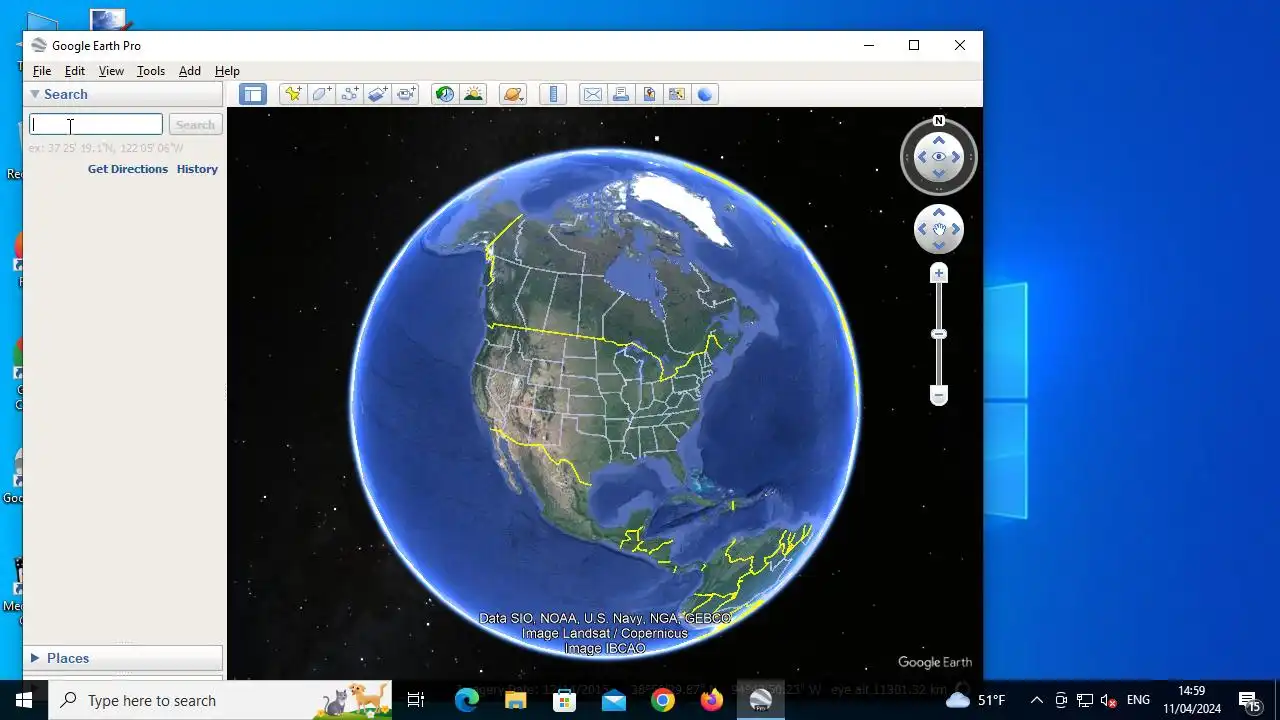1280x720 pixels.
Task: Expand the Places panel triangle
Action: pyautogui.click(x=35, y=658)
